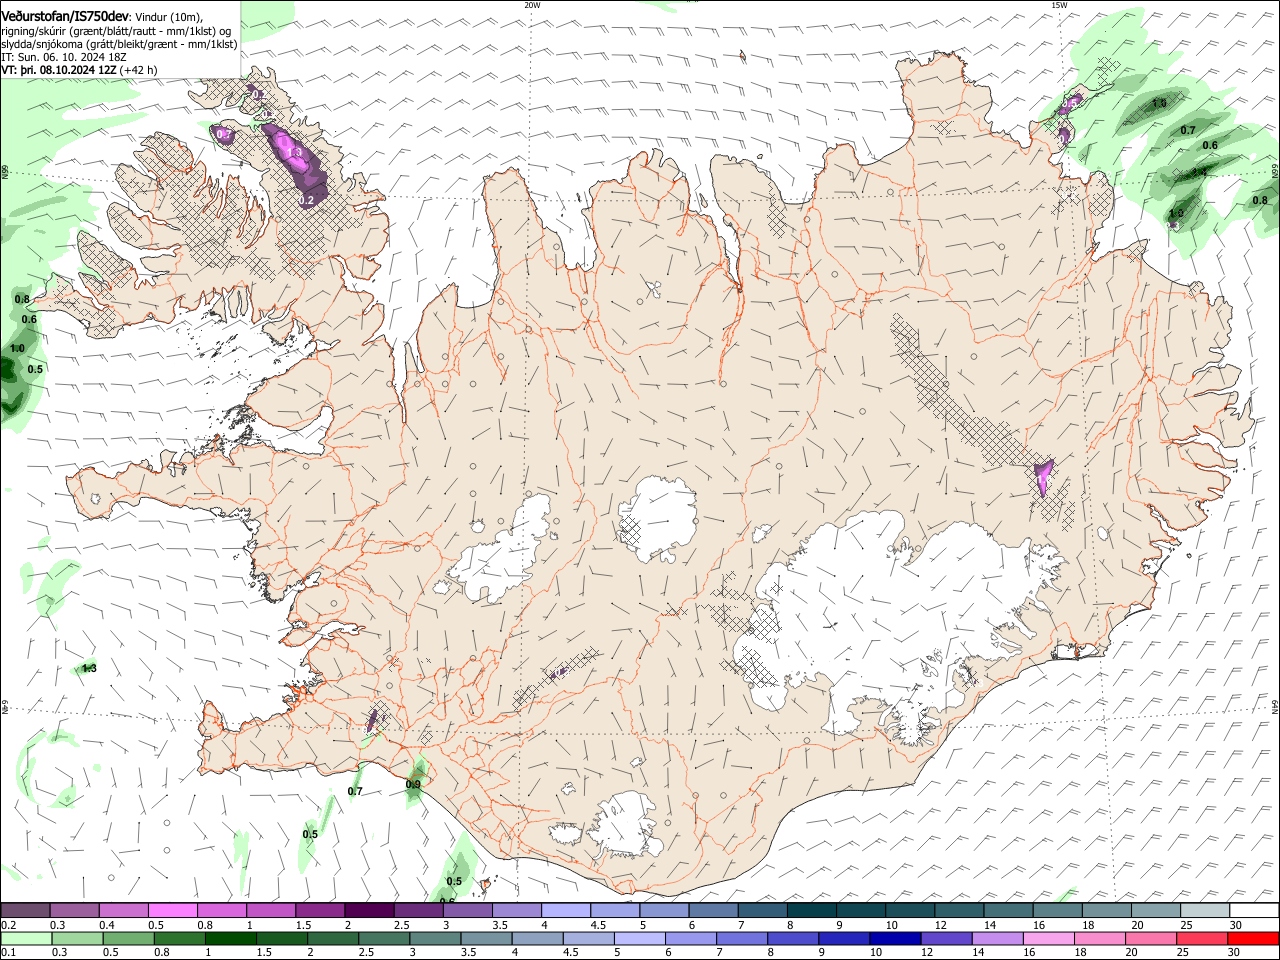
Task: Click the 'Vindur (10m)' label in the header
Action: click(x=169, y=17)
